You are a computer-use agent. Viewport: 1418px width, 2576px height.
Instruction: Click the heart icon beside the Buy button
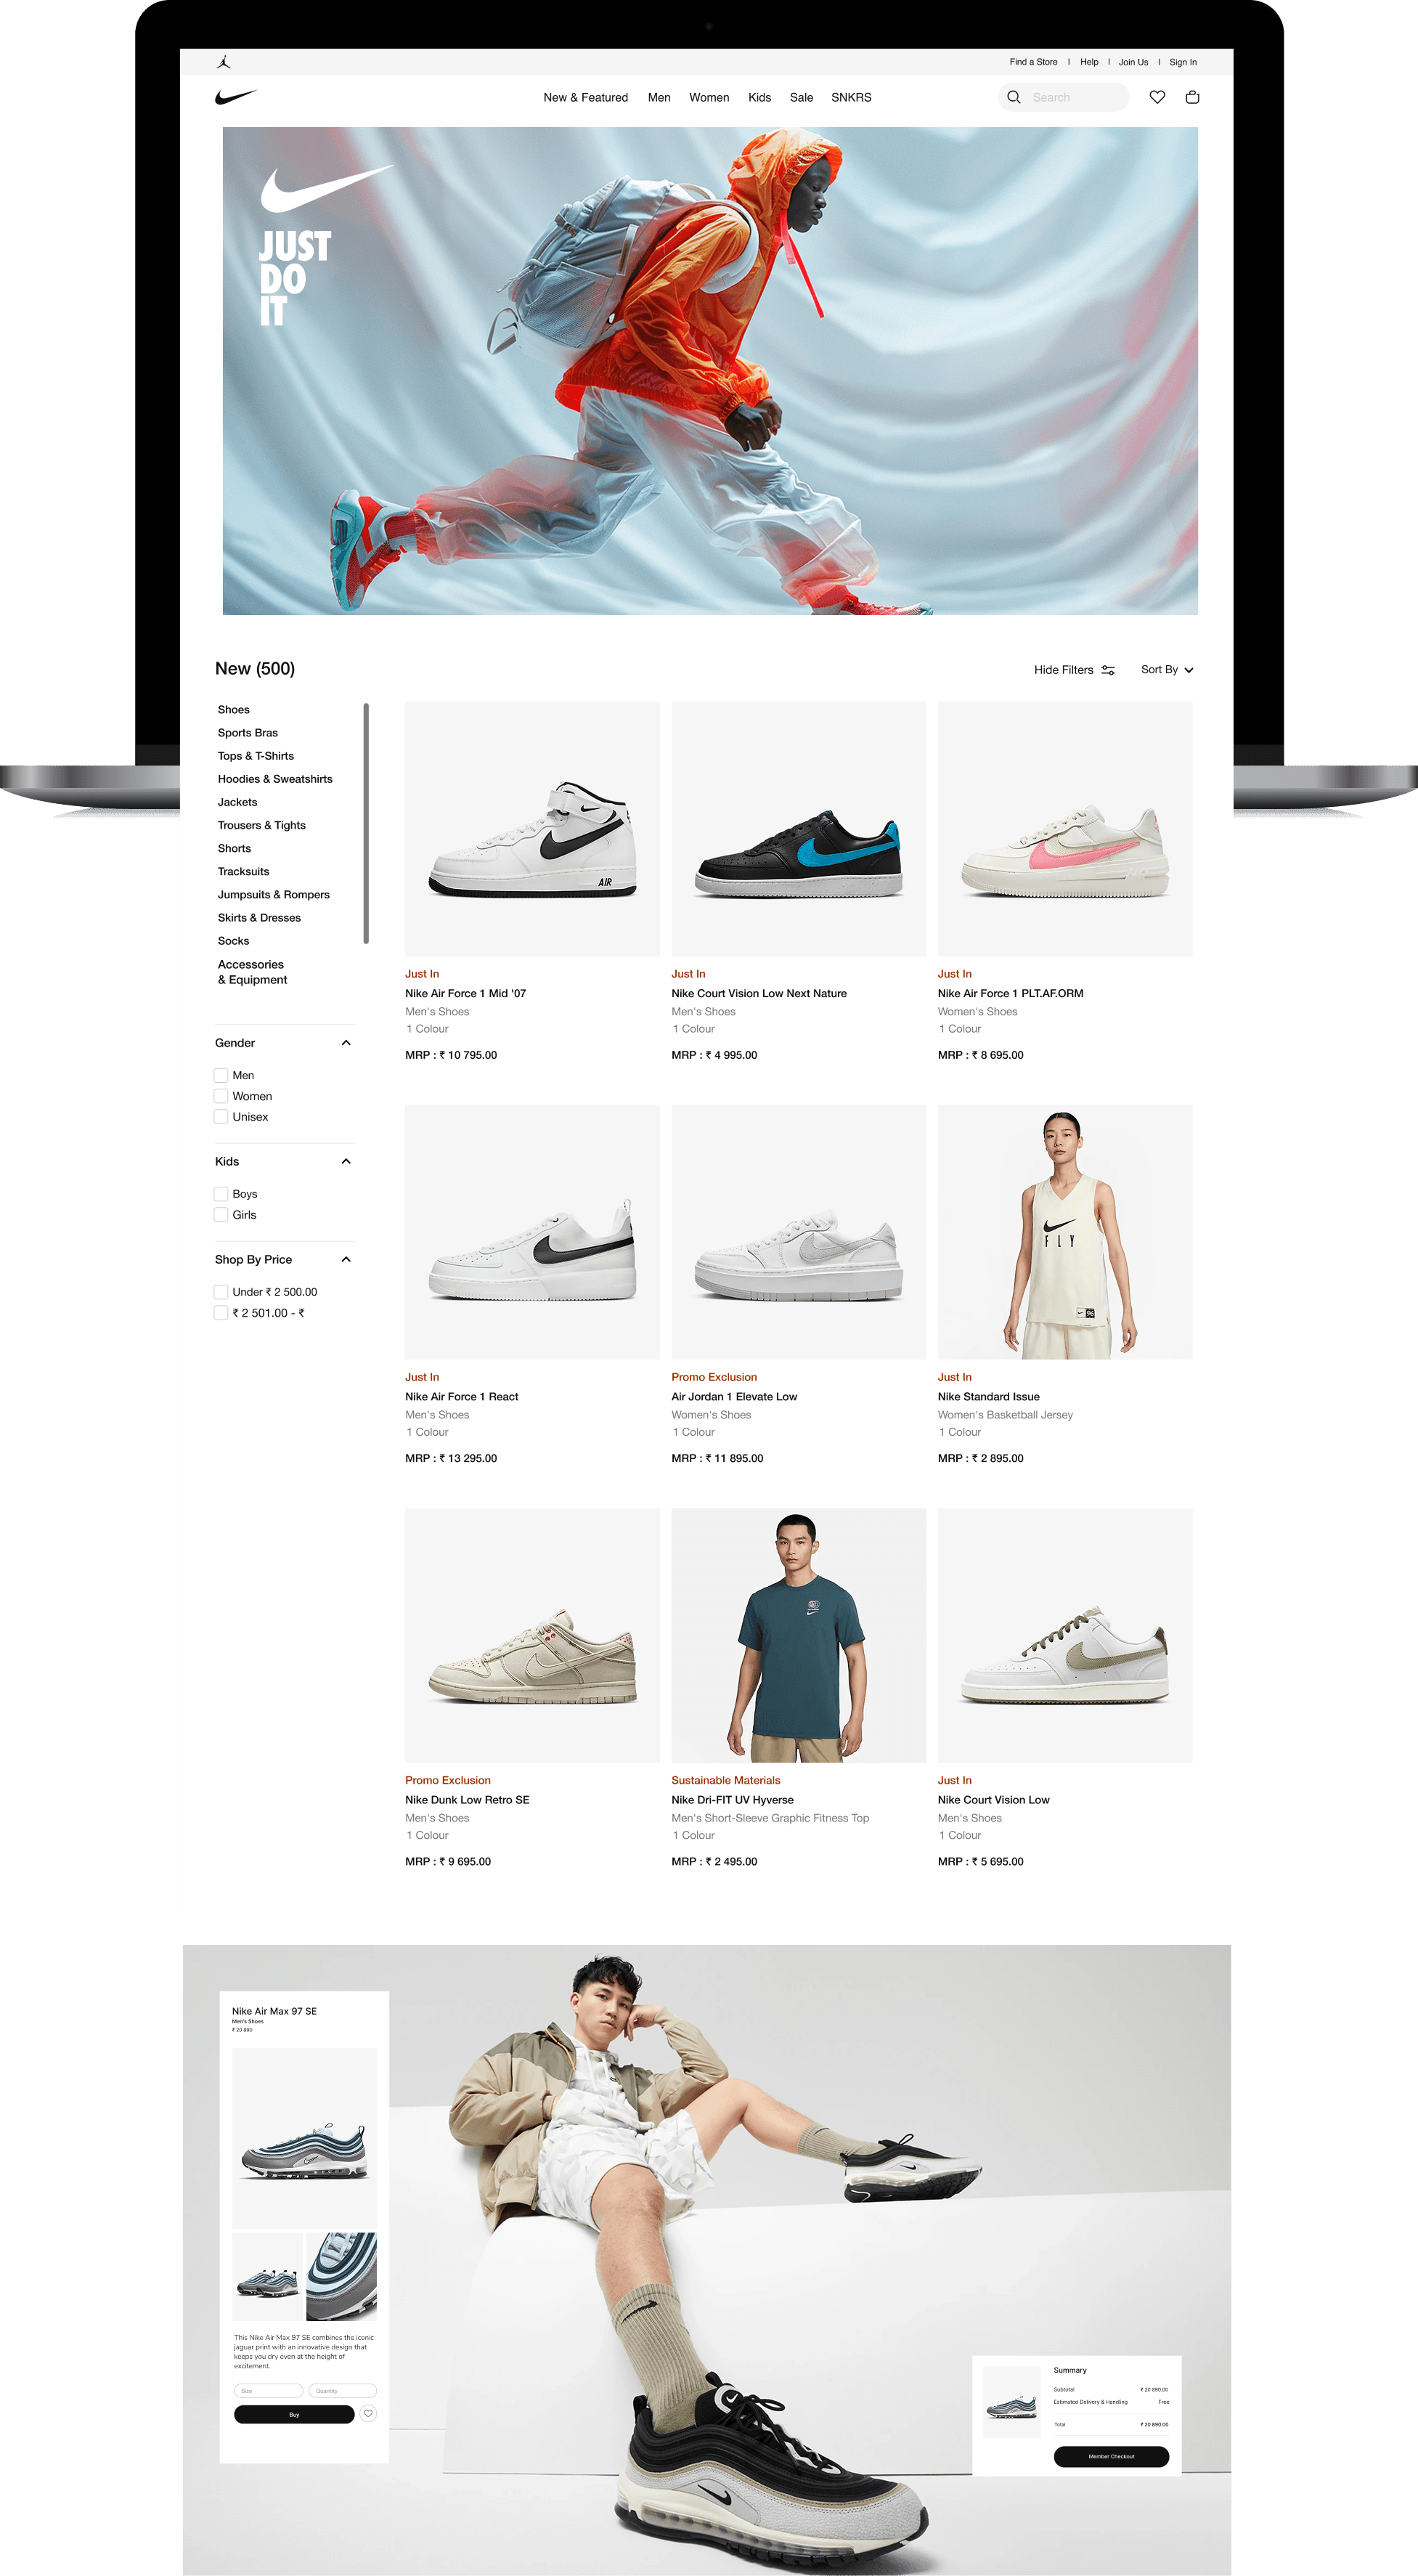(x=368, y=2413)
